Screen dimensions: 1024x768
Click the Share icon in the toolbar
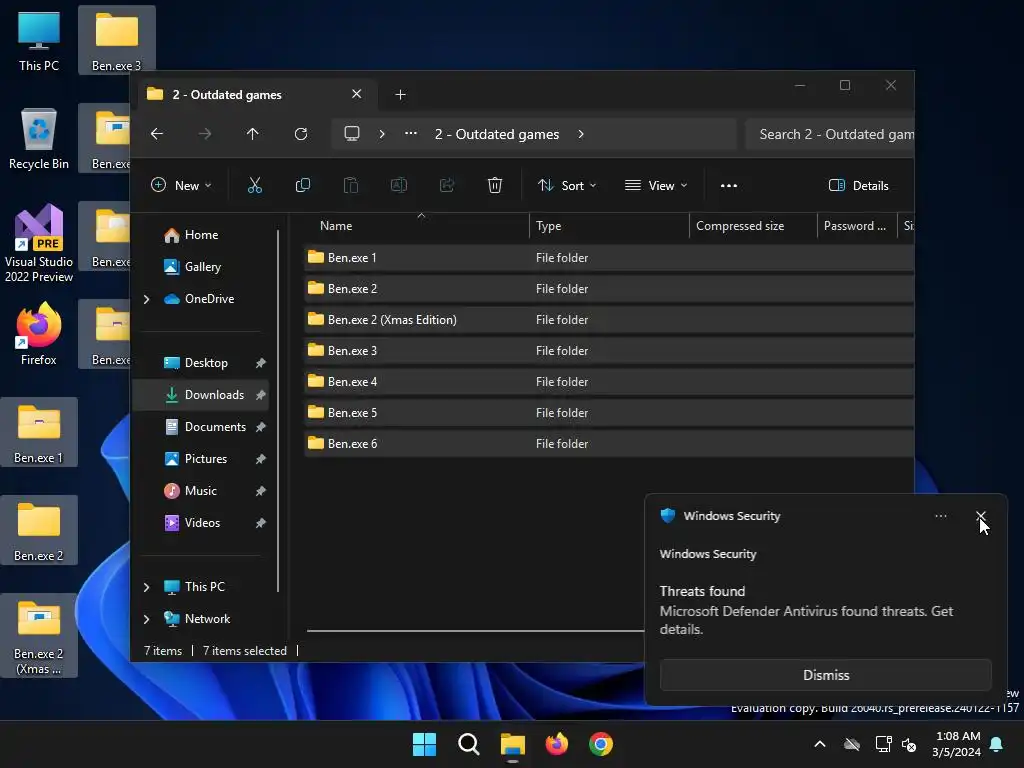(x=447, y=185)
